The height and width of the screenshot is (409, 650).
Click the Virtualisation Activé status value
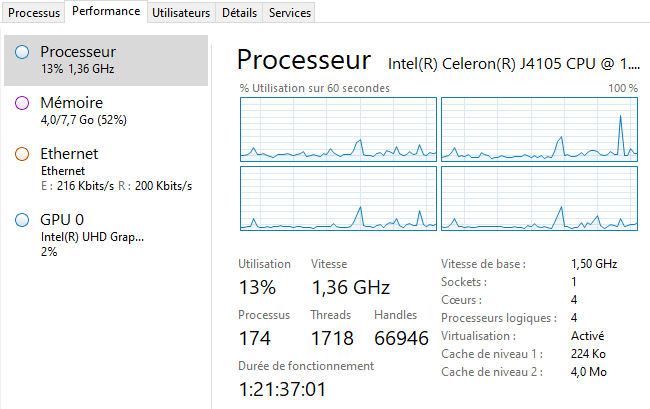[587, 336]
